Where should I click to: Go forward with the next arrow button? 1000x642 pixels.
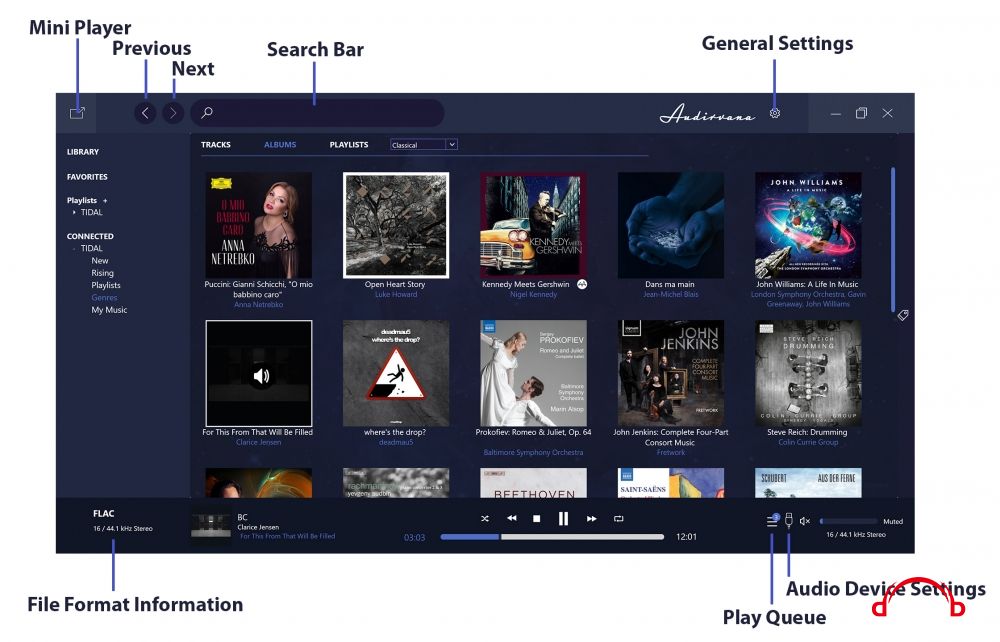tap(173, 113)
